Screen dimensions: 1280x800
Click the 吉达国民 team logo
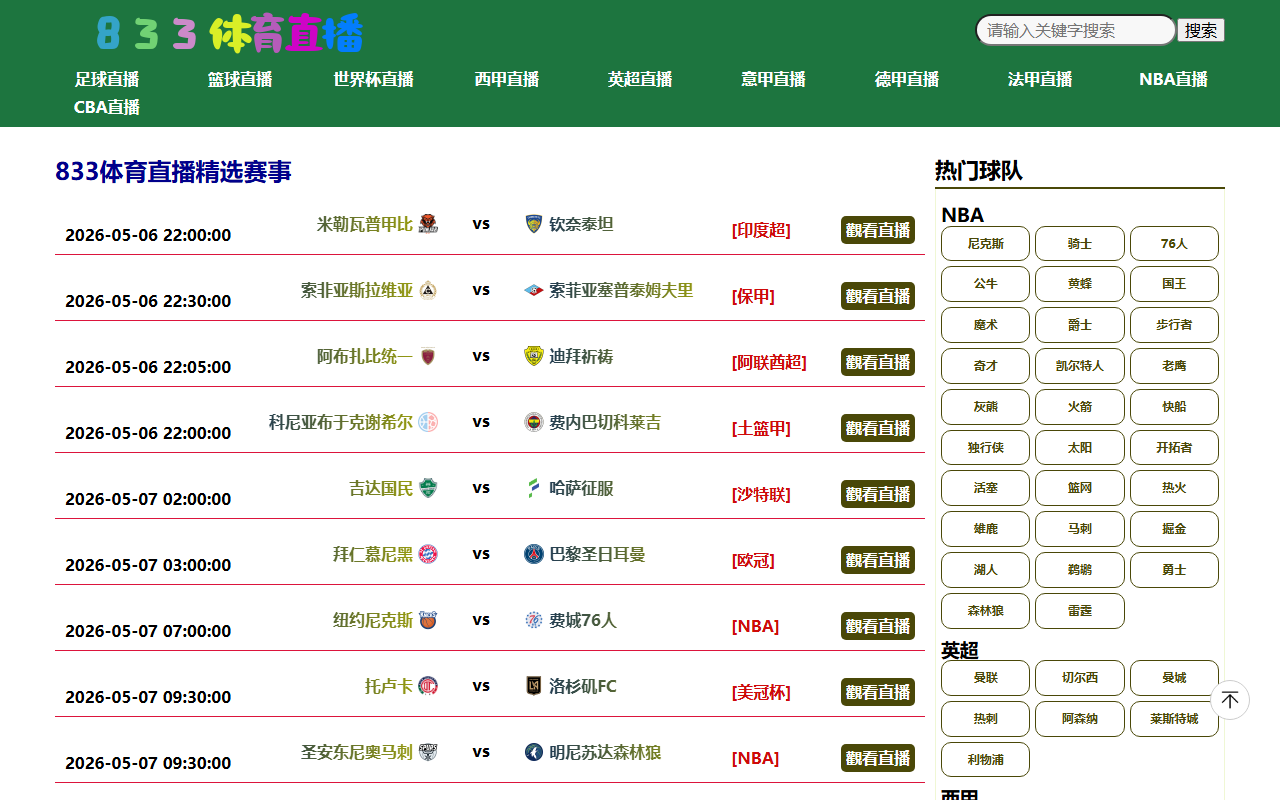428,488
